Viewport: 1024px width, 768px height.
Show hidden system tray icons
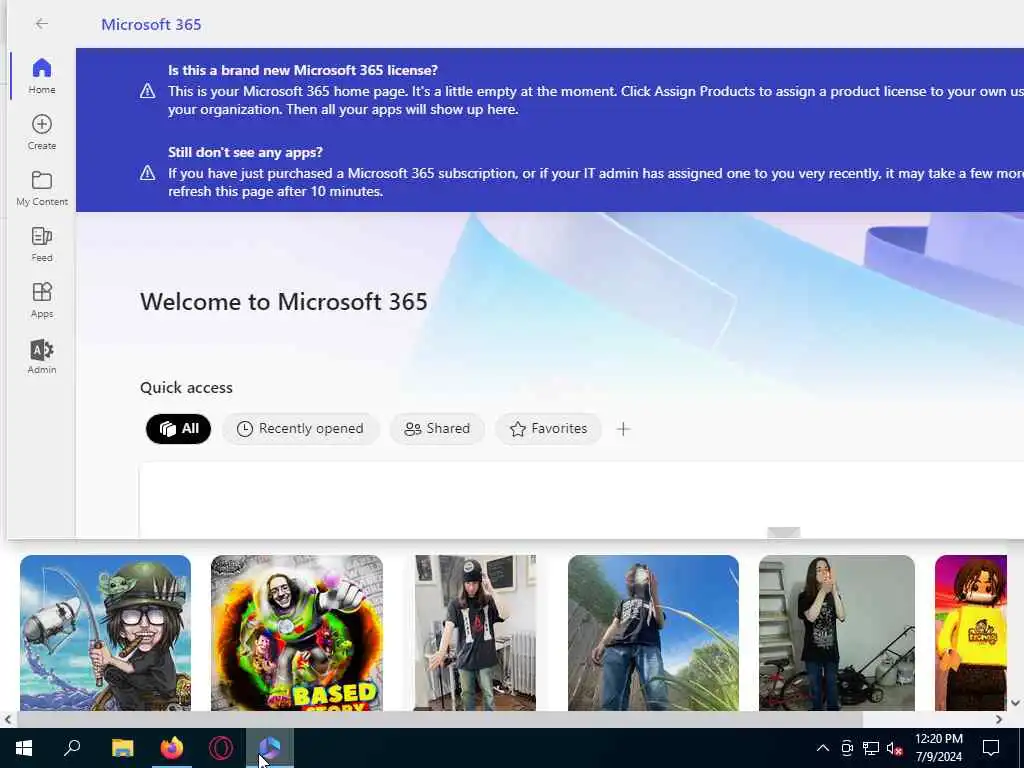pos(823,748)
